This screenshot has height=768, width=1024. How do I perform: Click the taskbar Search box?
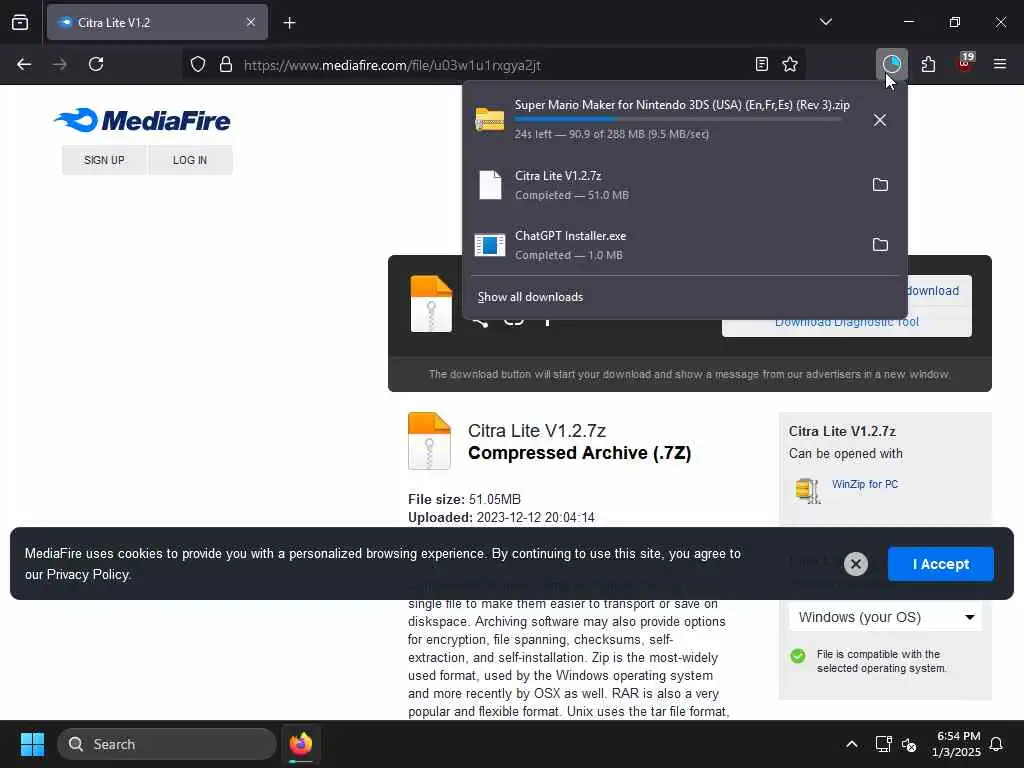coord(167,744)
